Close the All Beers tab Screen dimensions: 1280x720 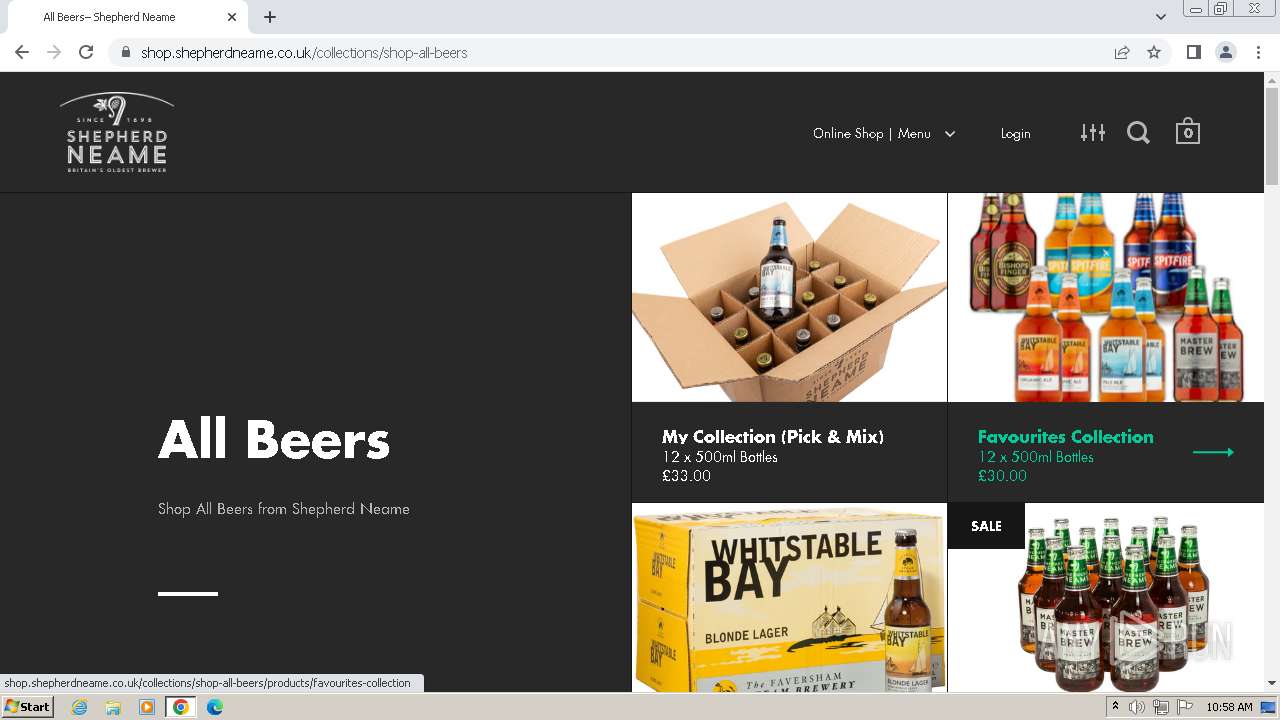click(x=232, y=17)
